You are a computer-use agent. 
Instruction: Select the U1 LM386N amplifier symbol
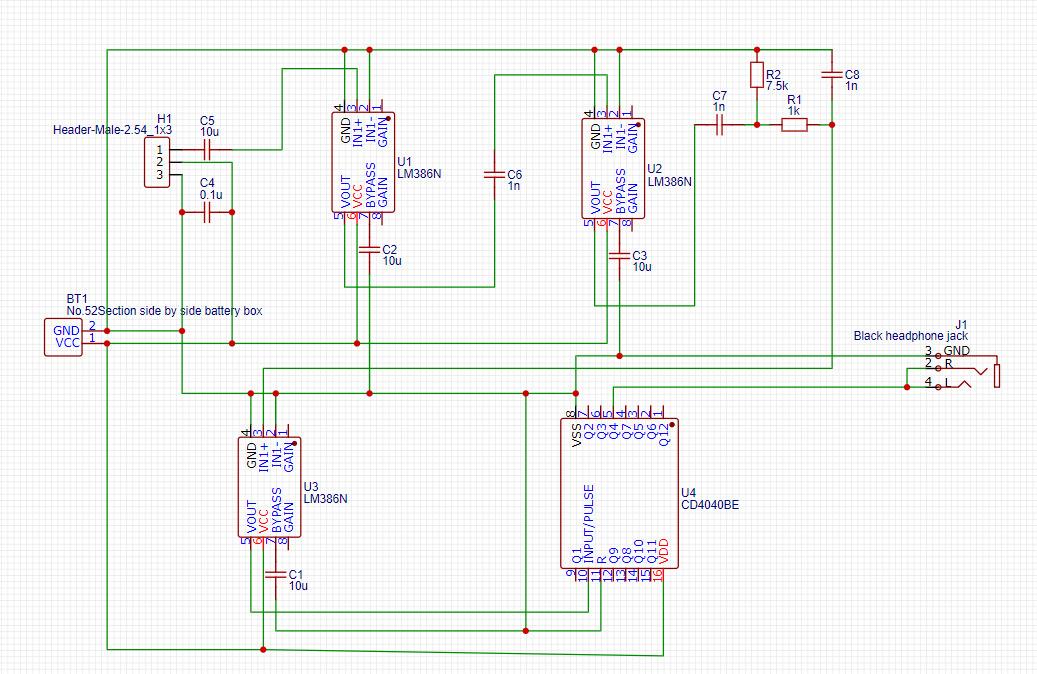click(365, 160)
